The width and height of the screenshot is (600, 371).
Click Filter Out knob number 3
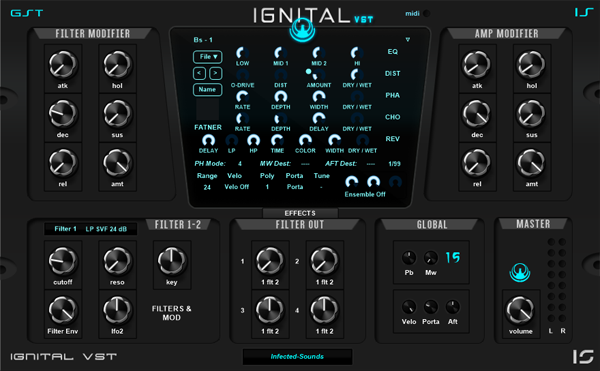(x=270, y=310)
